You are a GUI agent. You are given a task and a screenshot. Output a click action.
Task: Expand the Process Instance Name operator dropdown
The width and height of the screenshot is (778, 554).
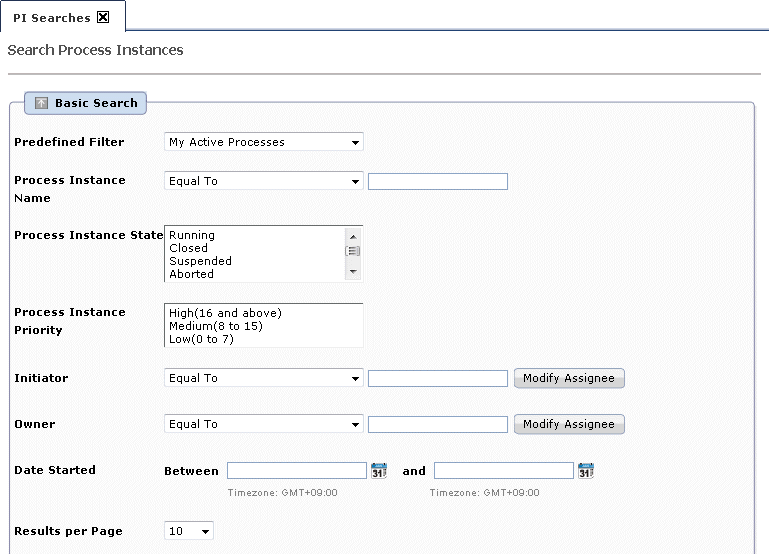(x=263, y=181)
